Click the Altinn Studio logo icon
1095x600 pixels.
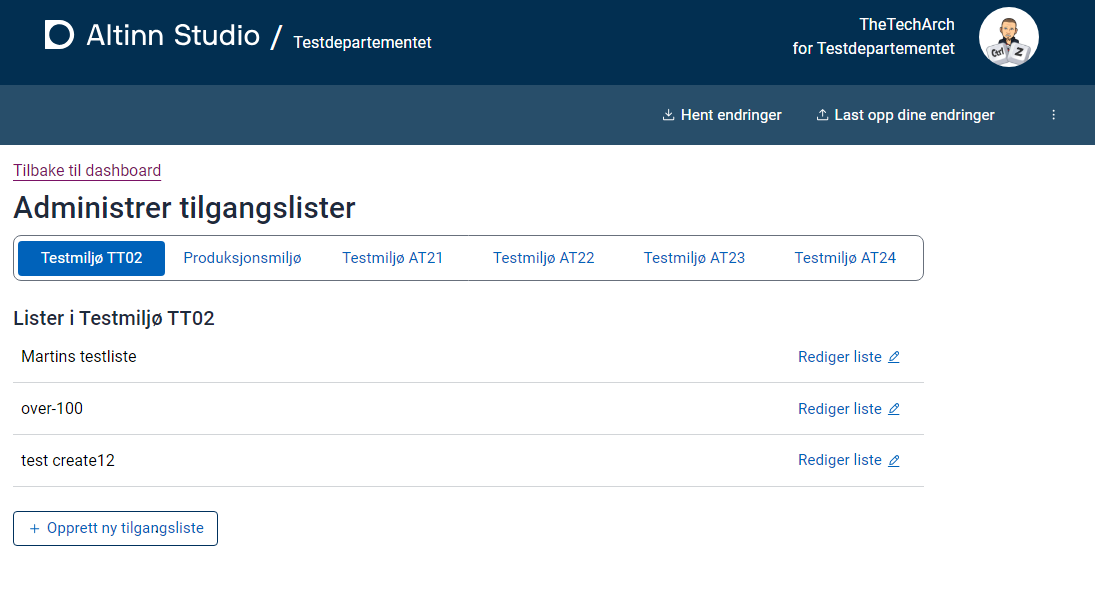coord(58,34)
